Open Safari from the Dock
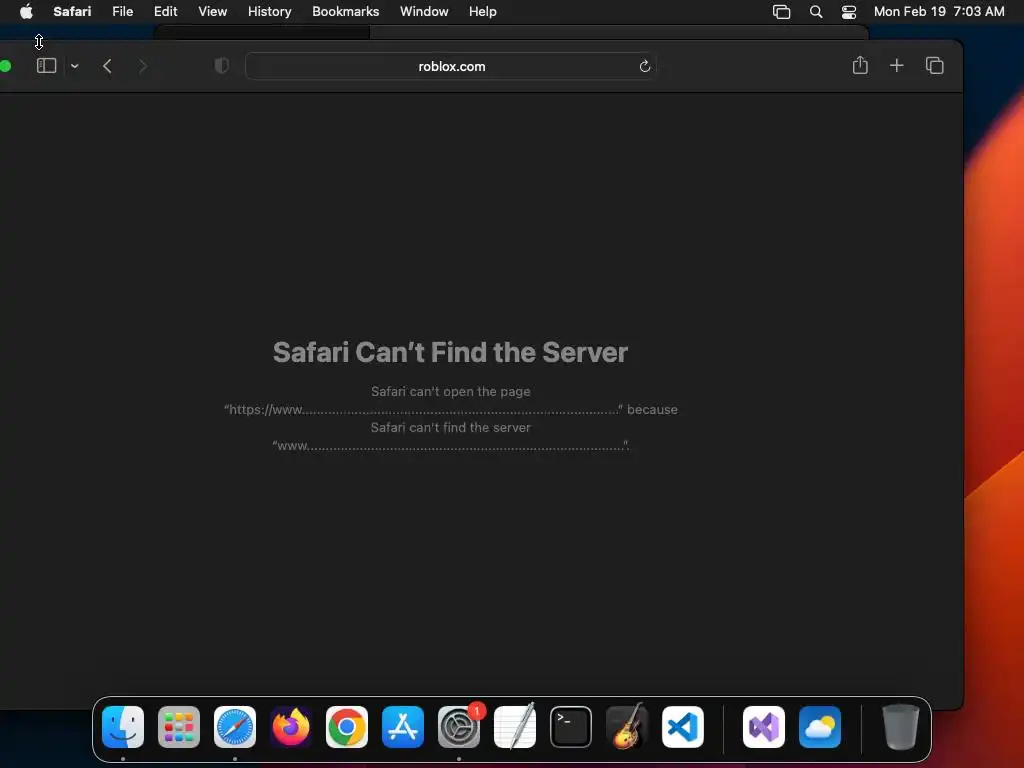The width and height of the screenshot is (1024, 768). (x=235, y=727)
